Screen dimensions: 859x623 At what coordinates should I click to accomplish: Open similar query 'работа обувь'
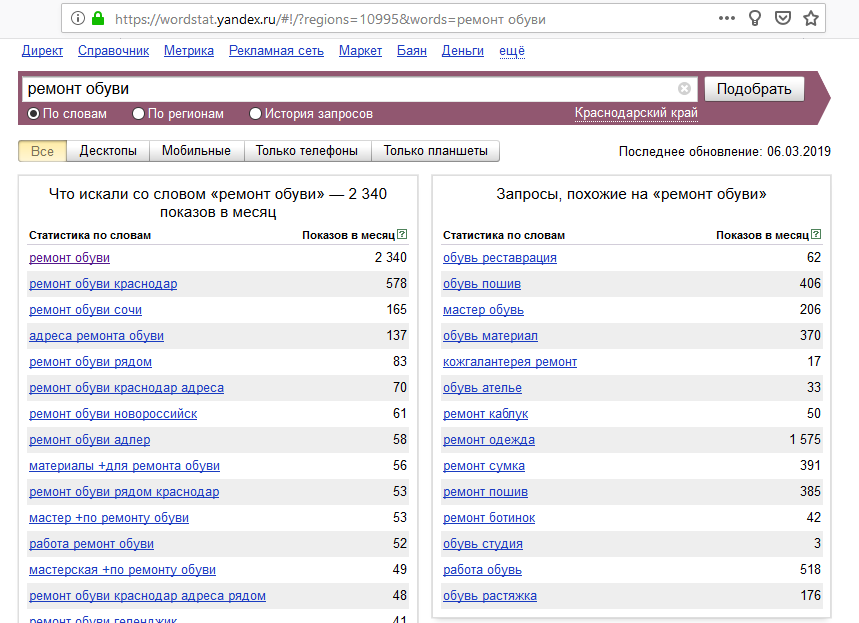[x=482, y=570]
